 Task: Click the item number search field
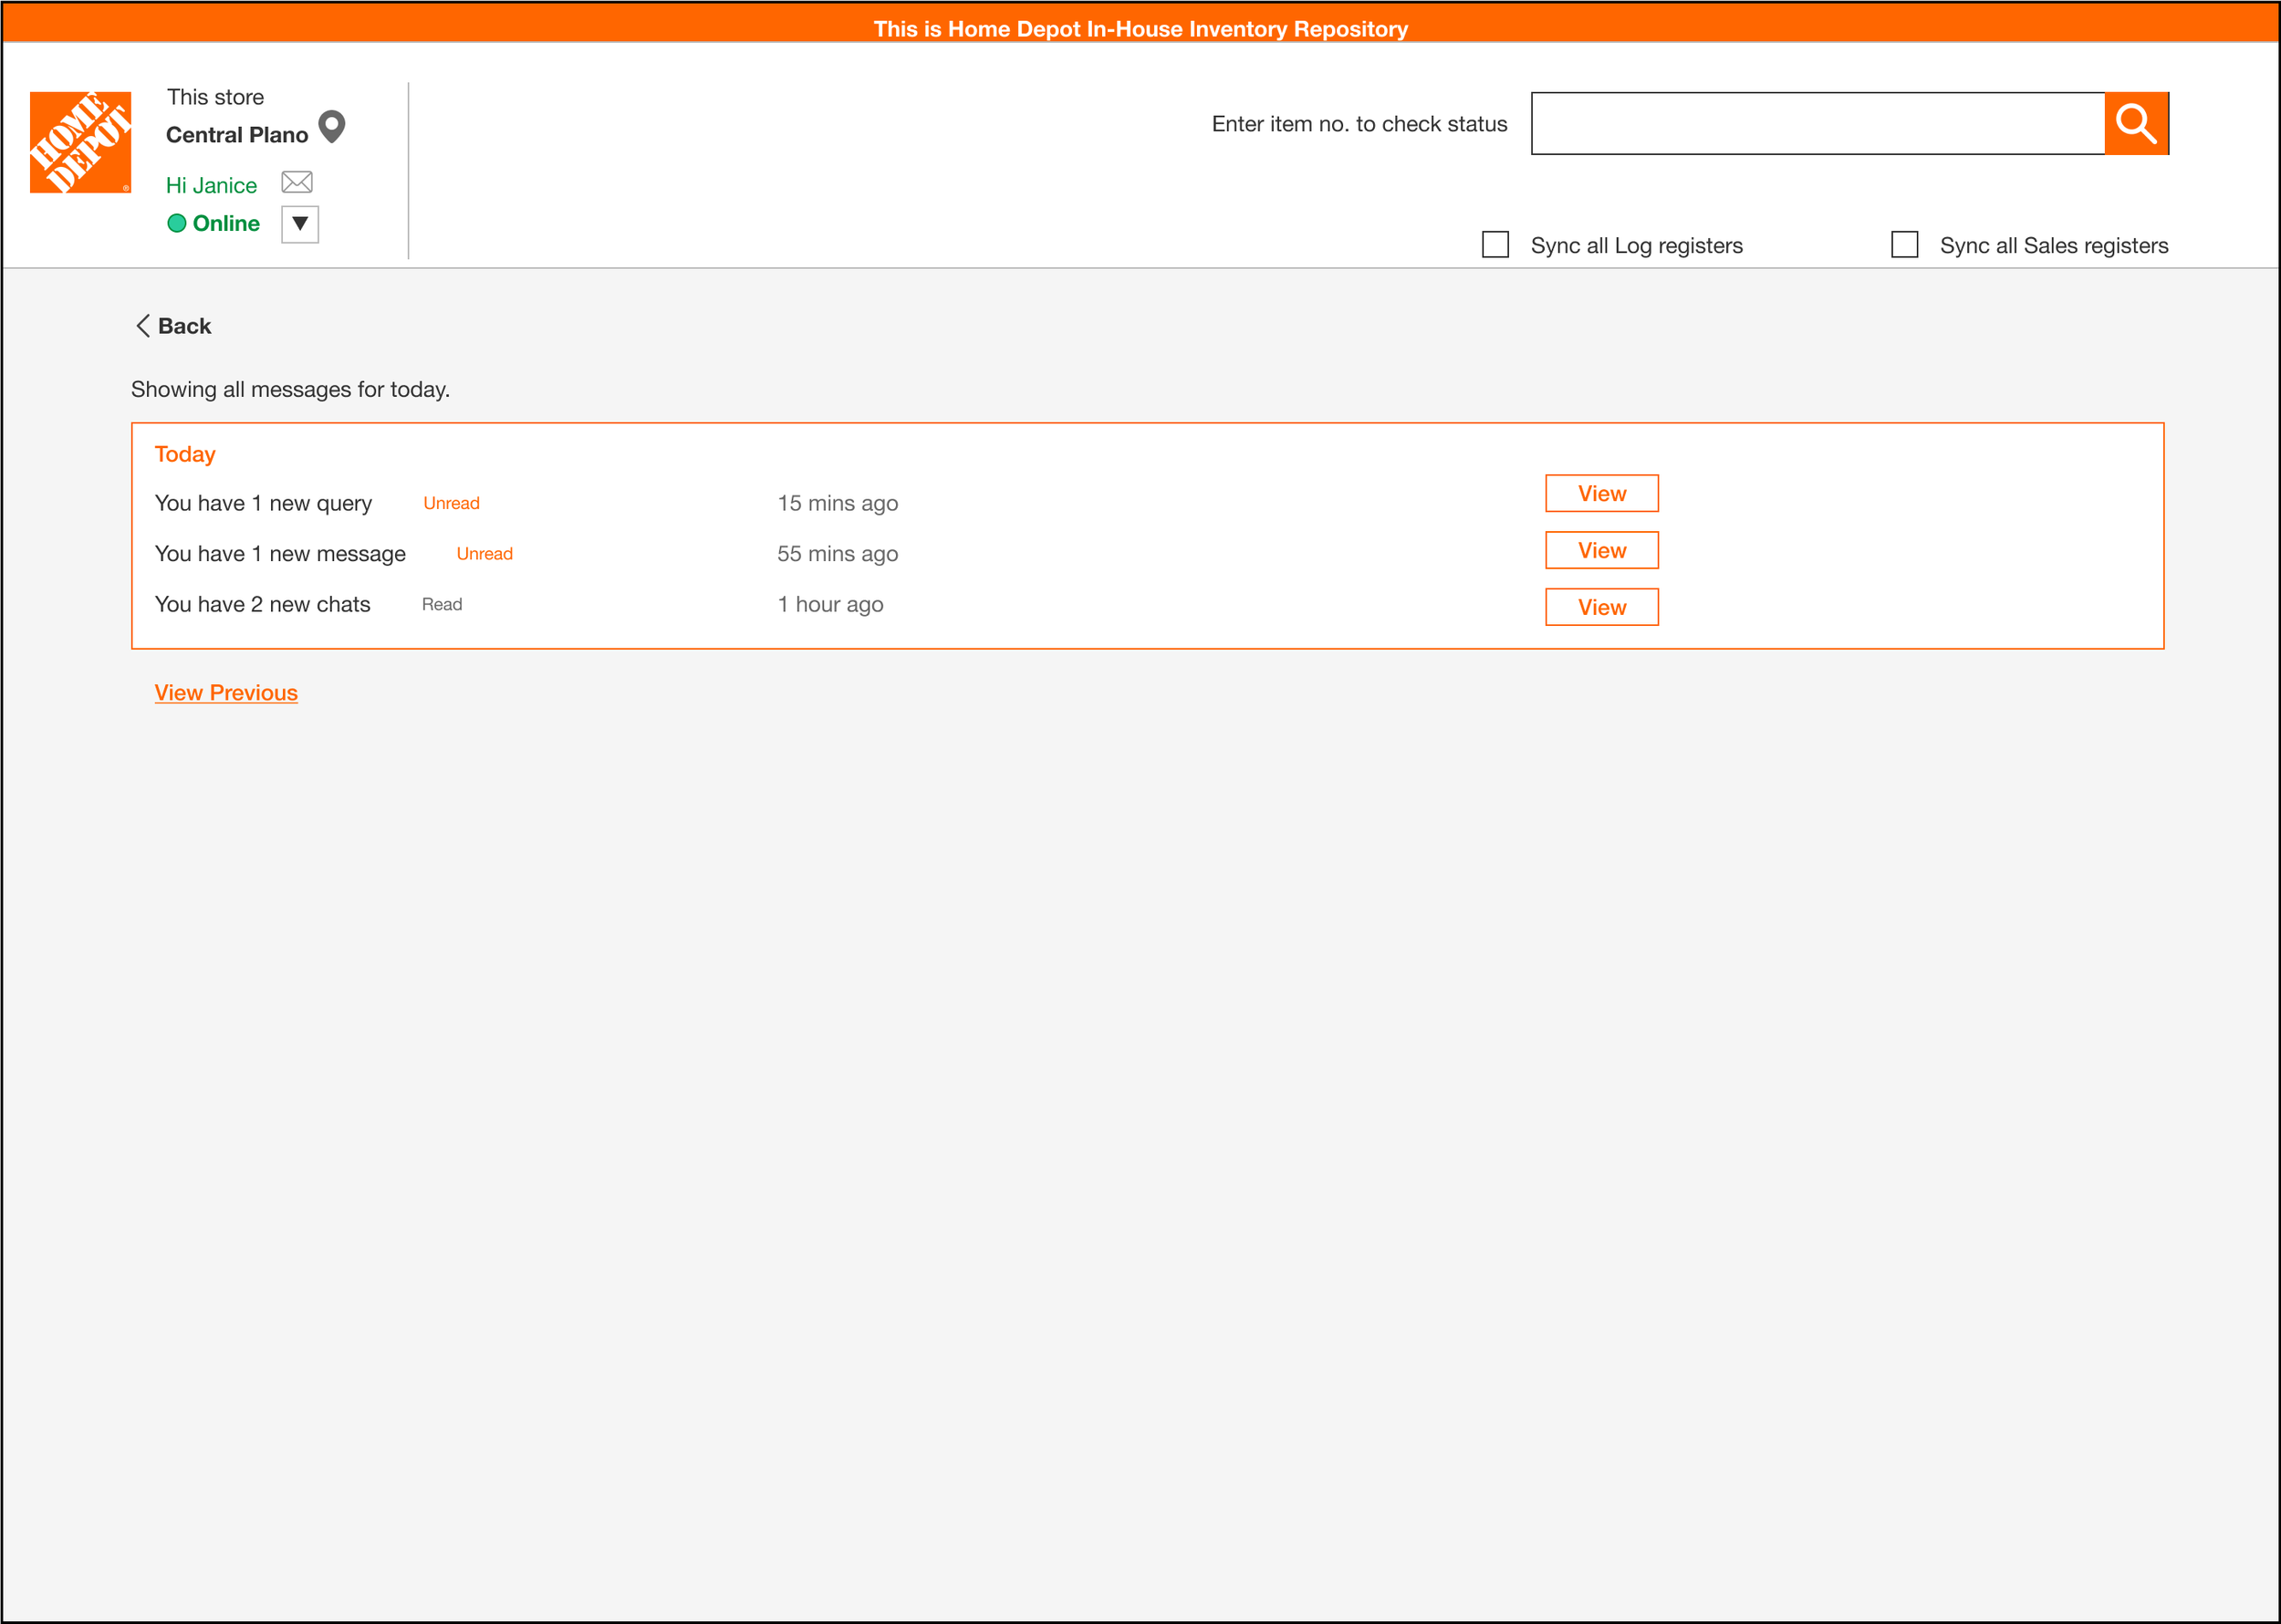pyautogui.click(x=1817, y=124)
